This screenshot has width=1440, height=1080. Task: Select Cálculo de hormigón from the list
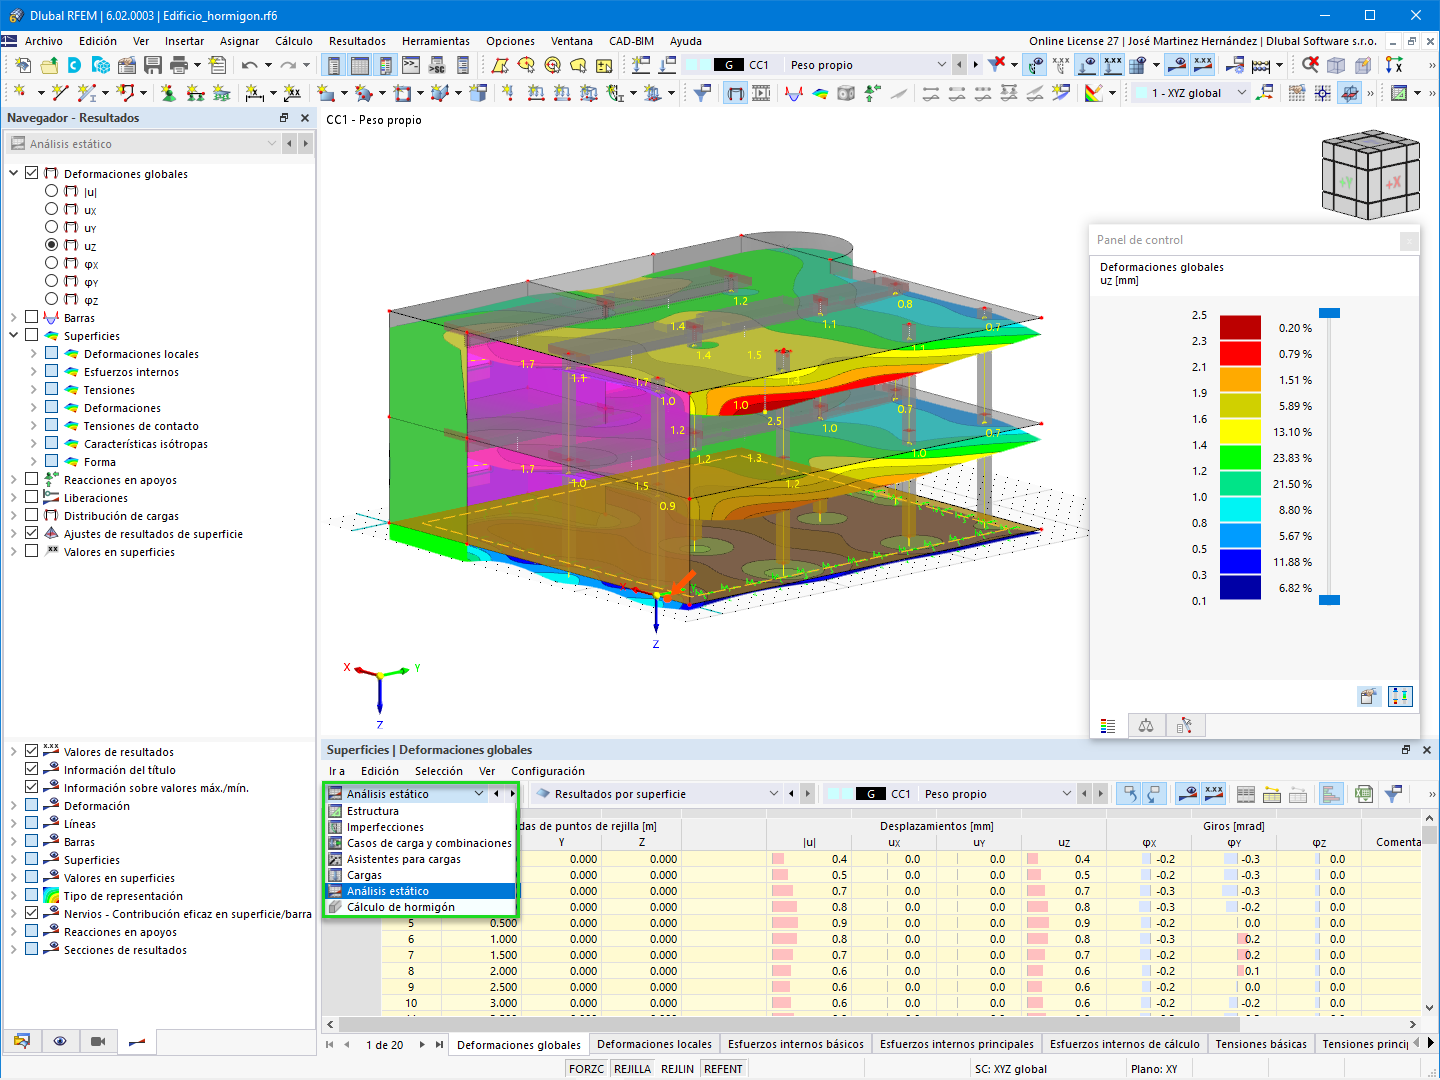pyautogui.click(x=401, y=907)
